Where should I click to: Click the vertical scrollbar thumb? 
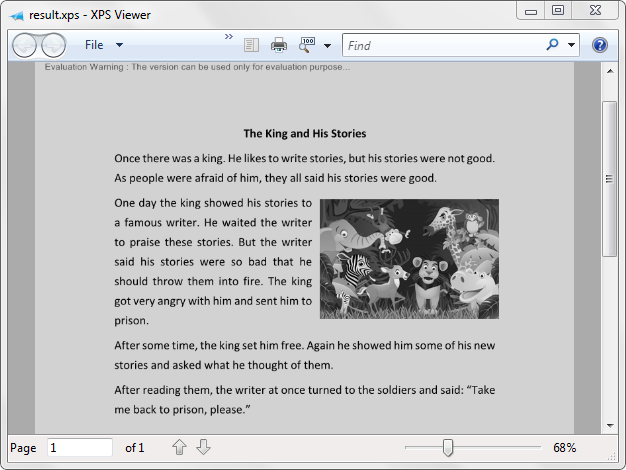coord(610,179)
